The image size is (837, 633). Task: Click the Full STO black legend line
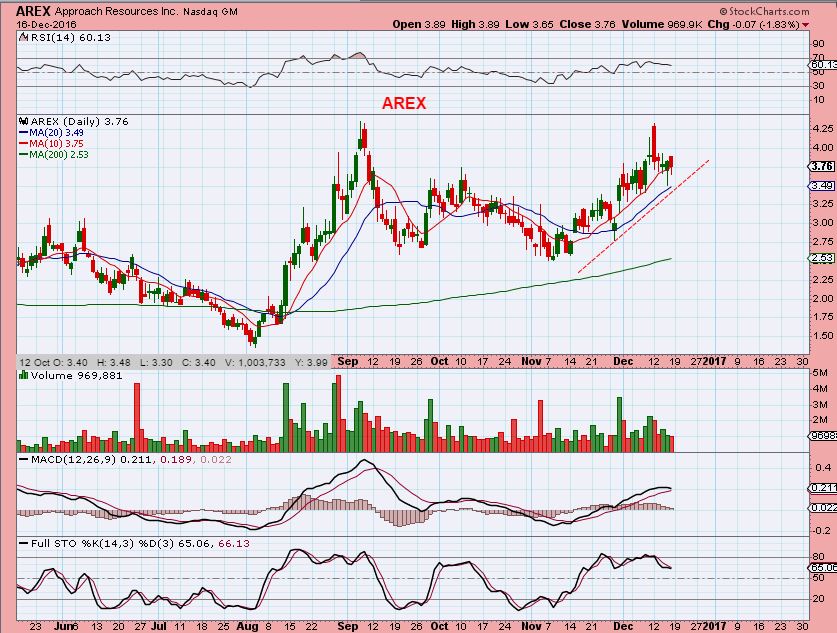(23, 543)
